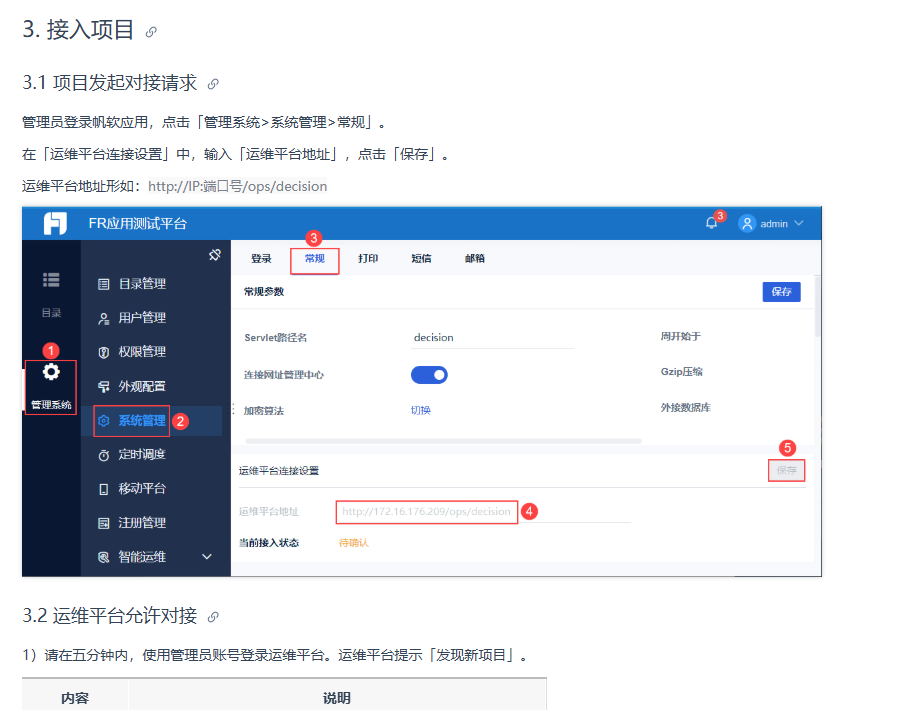Click the anchor link icon beside 3. 接入项目
The width and height of the screenshot is (912, 710).
tap(151, 32)
